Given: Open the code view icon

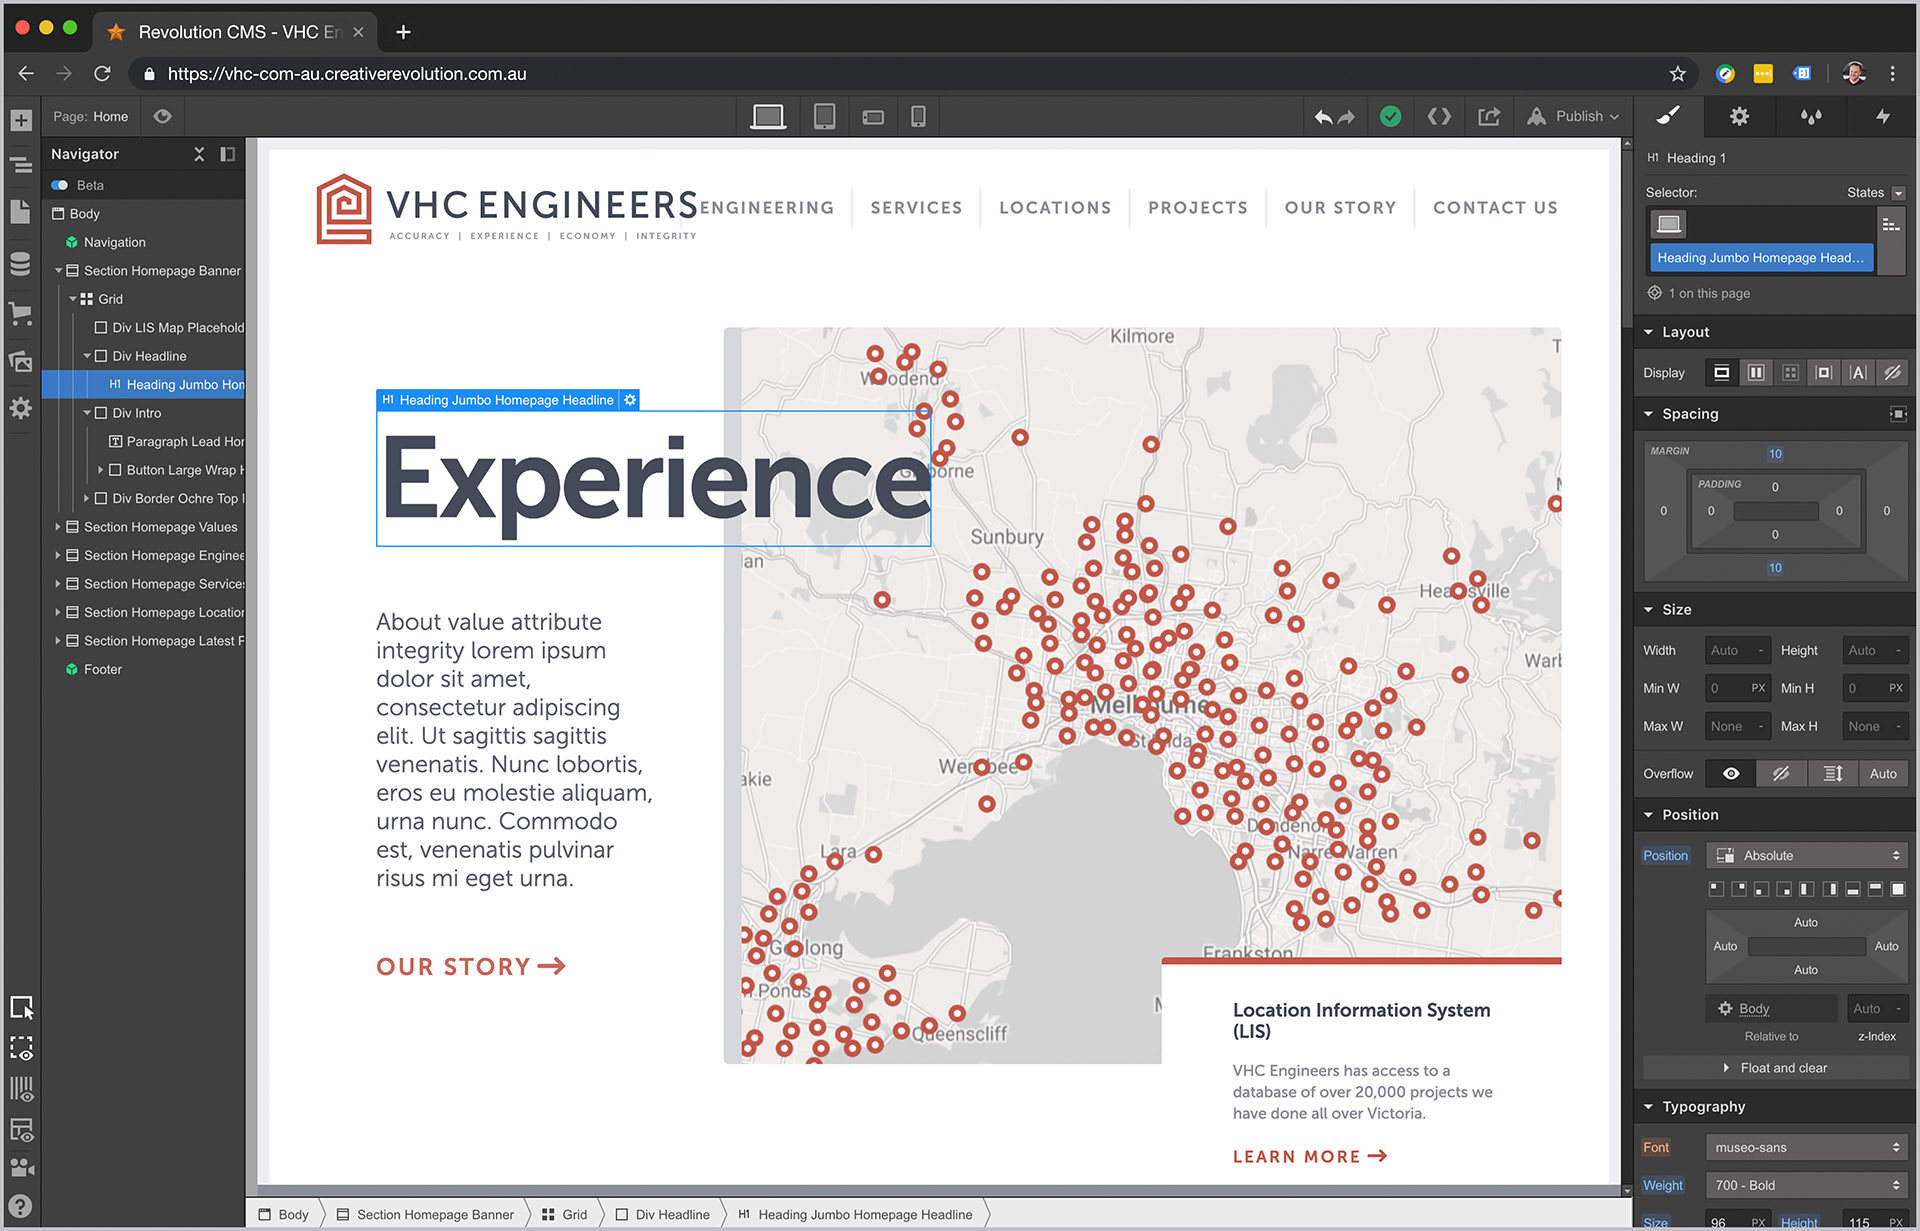Looking at the screenshot, I should [x=1439, y=116].
